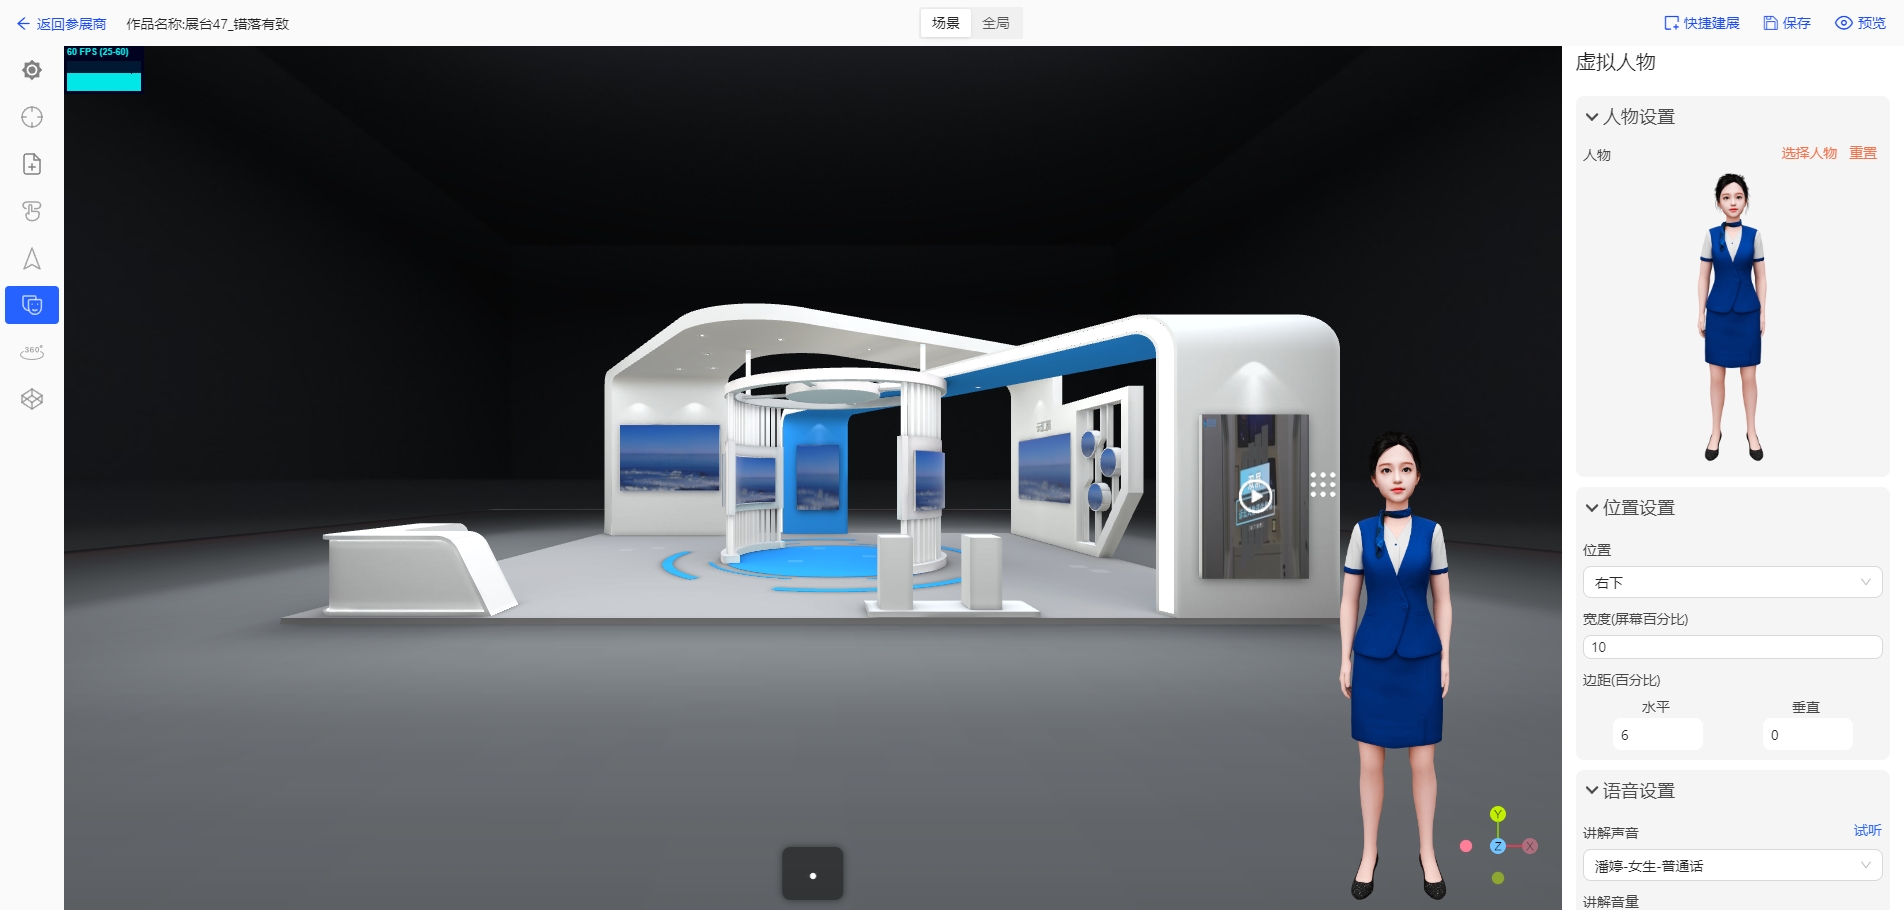The width and height of the screenshot is (1904, 910).
Task: Select the hand interaction tool icon
Action: point(31,210)
